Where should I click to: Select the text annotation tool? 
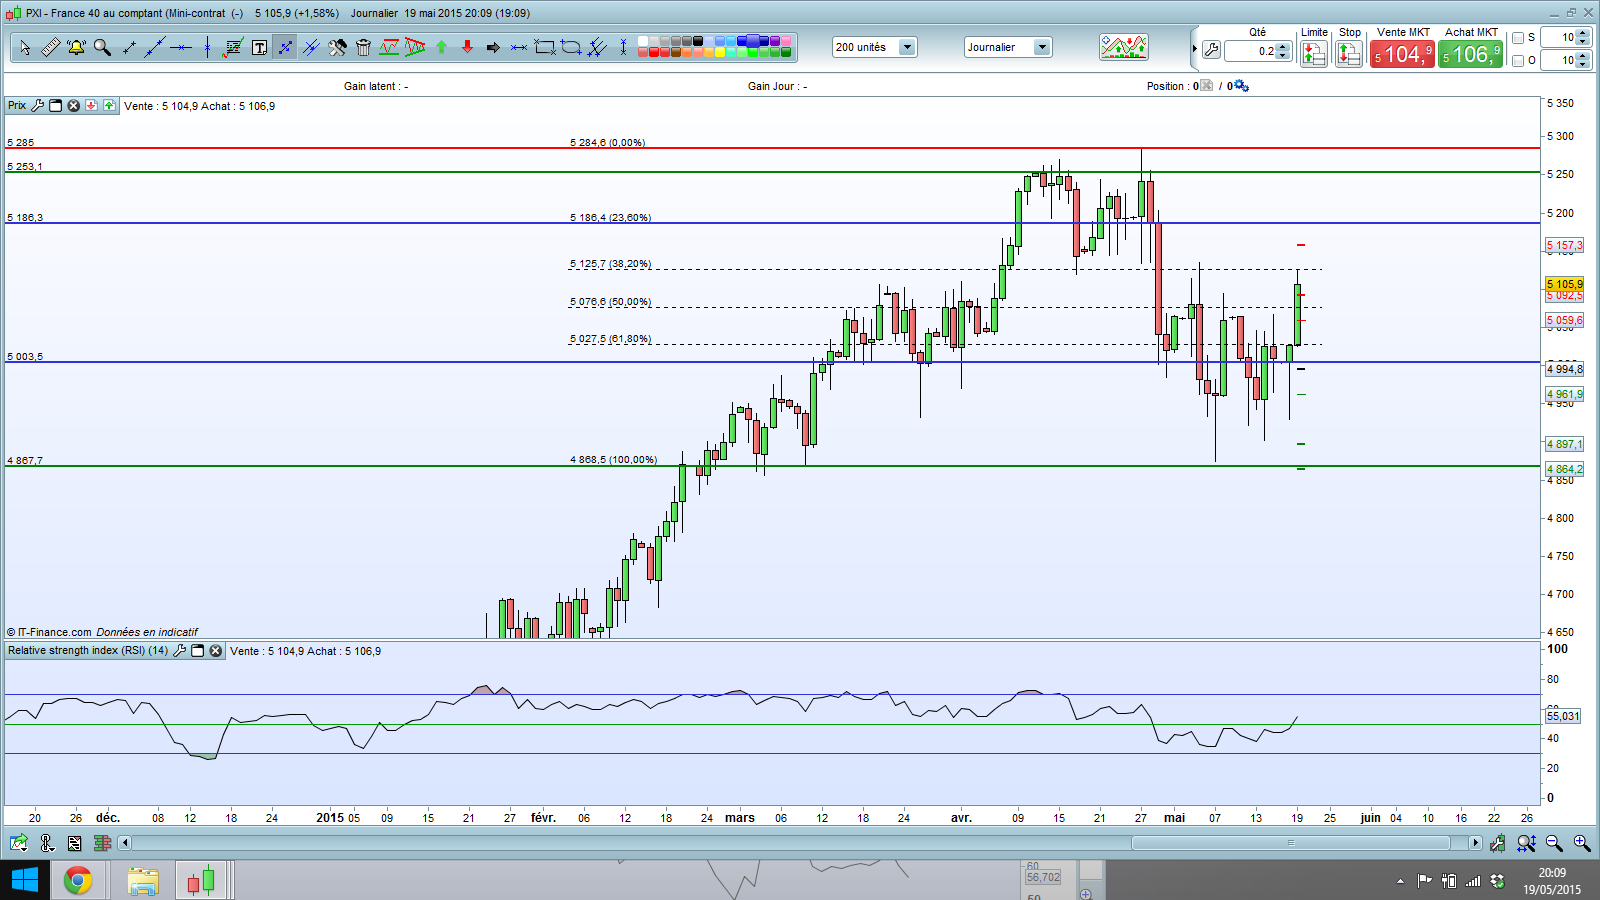[x=259, y=47]
